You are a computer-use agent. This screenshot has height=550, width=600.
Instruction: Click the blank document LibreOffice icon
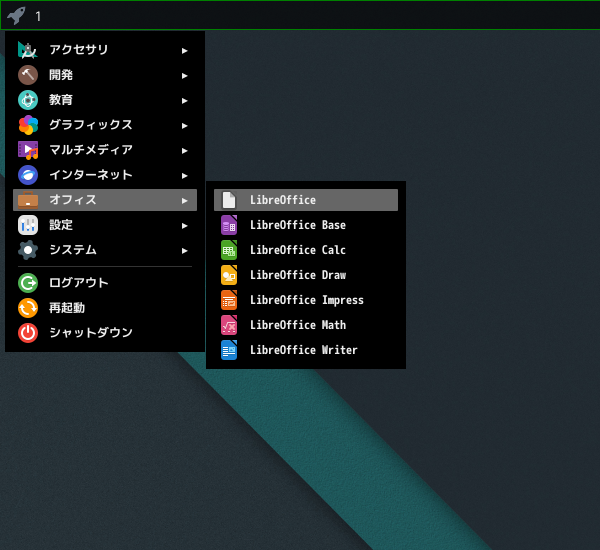[x=229, y=200]
